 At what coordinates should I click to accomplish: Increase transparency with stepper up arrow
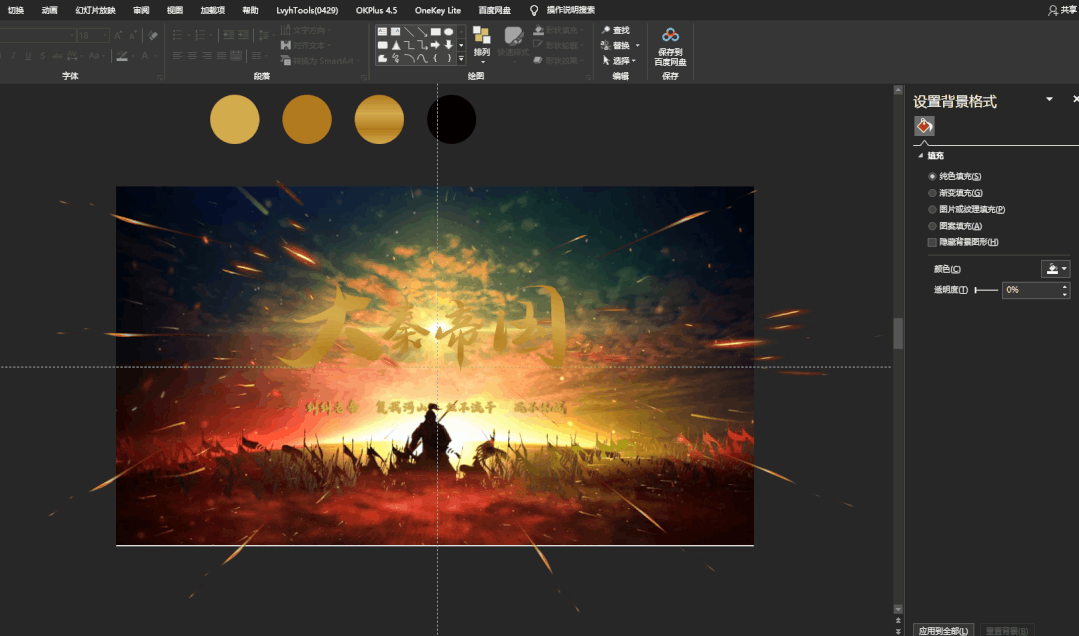tap(1065, 286)
